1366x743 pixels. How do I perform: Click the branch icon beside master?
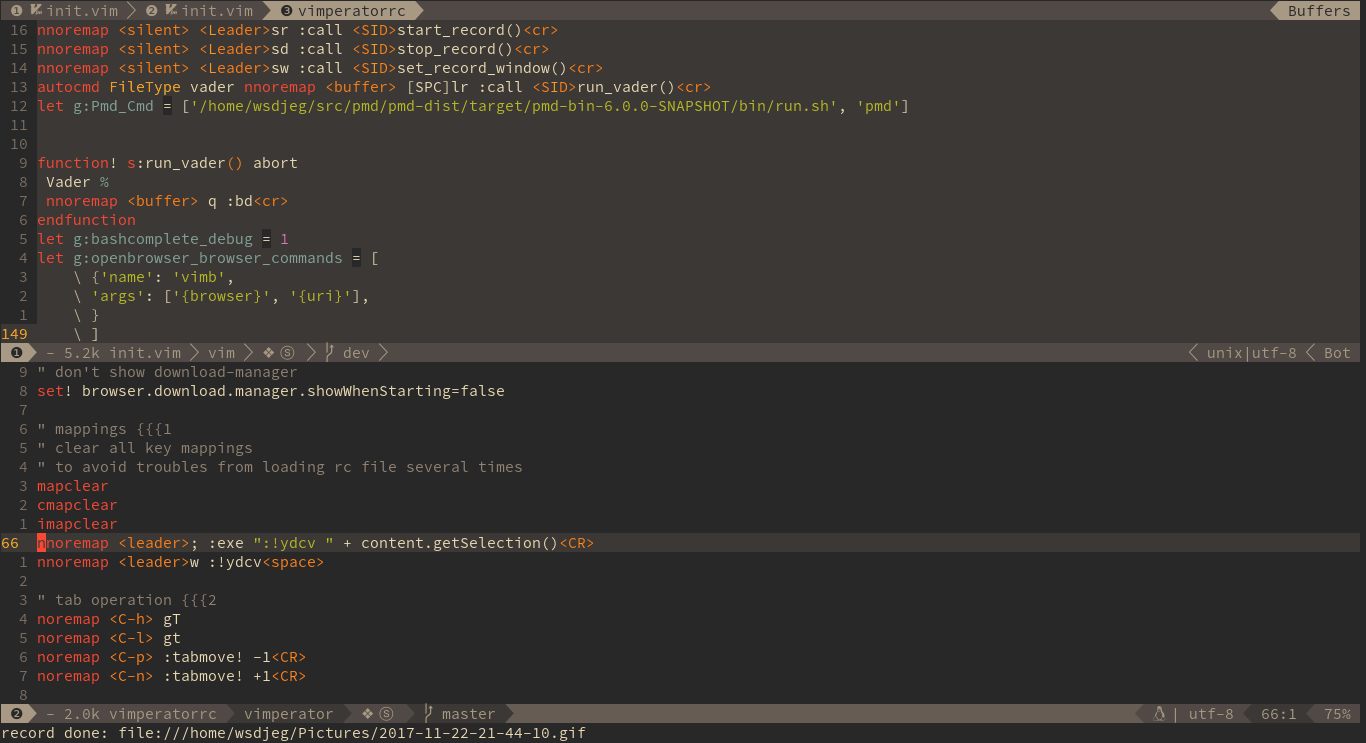coord(429,713)
